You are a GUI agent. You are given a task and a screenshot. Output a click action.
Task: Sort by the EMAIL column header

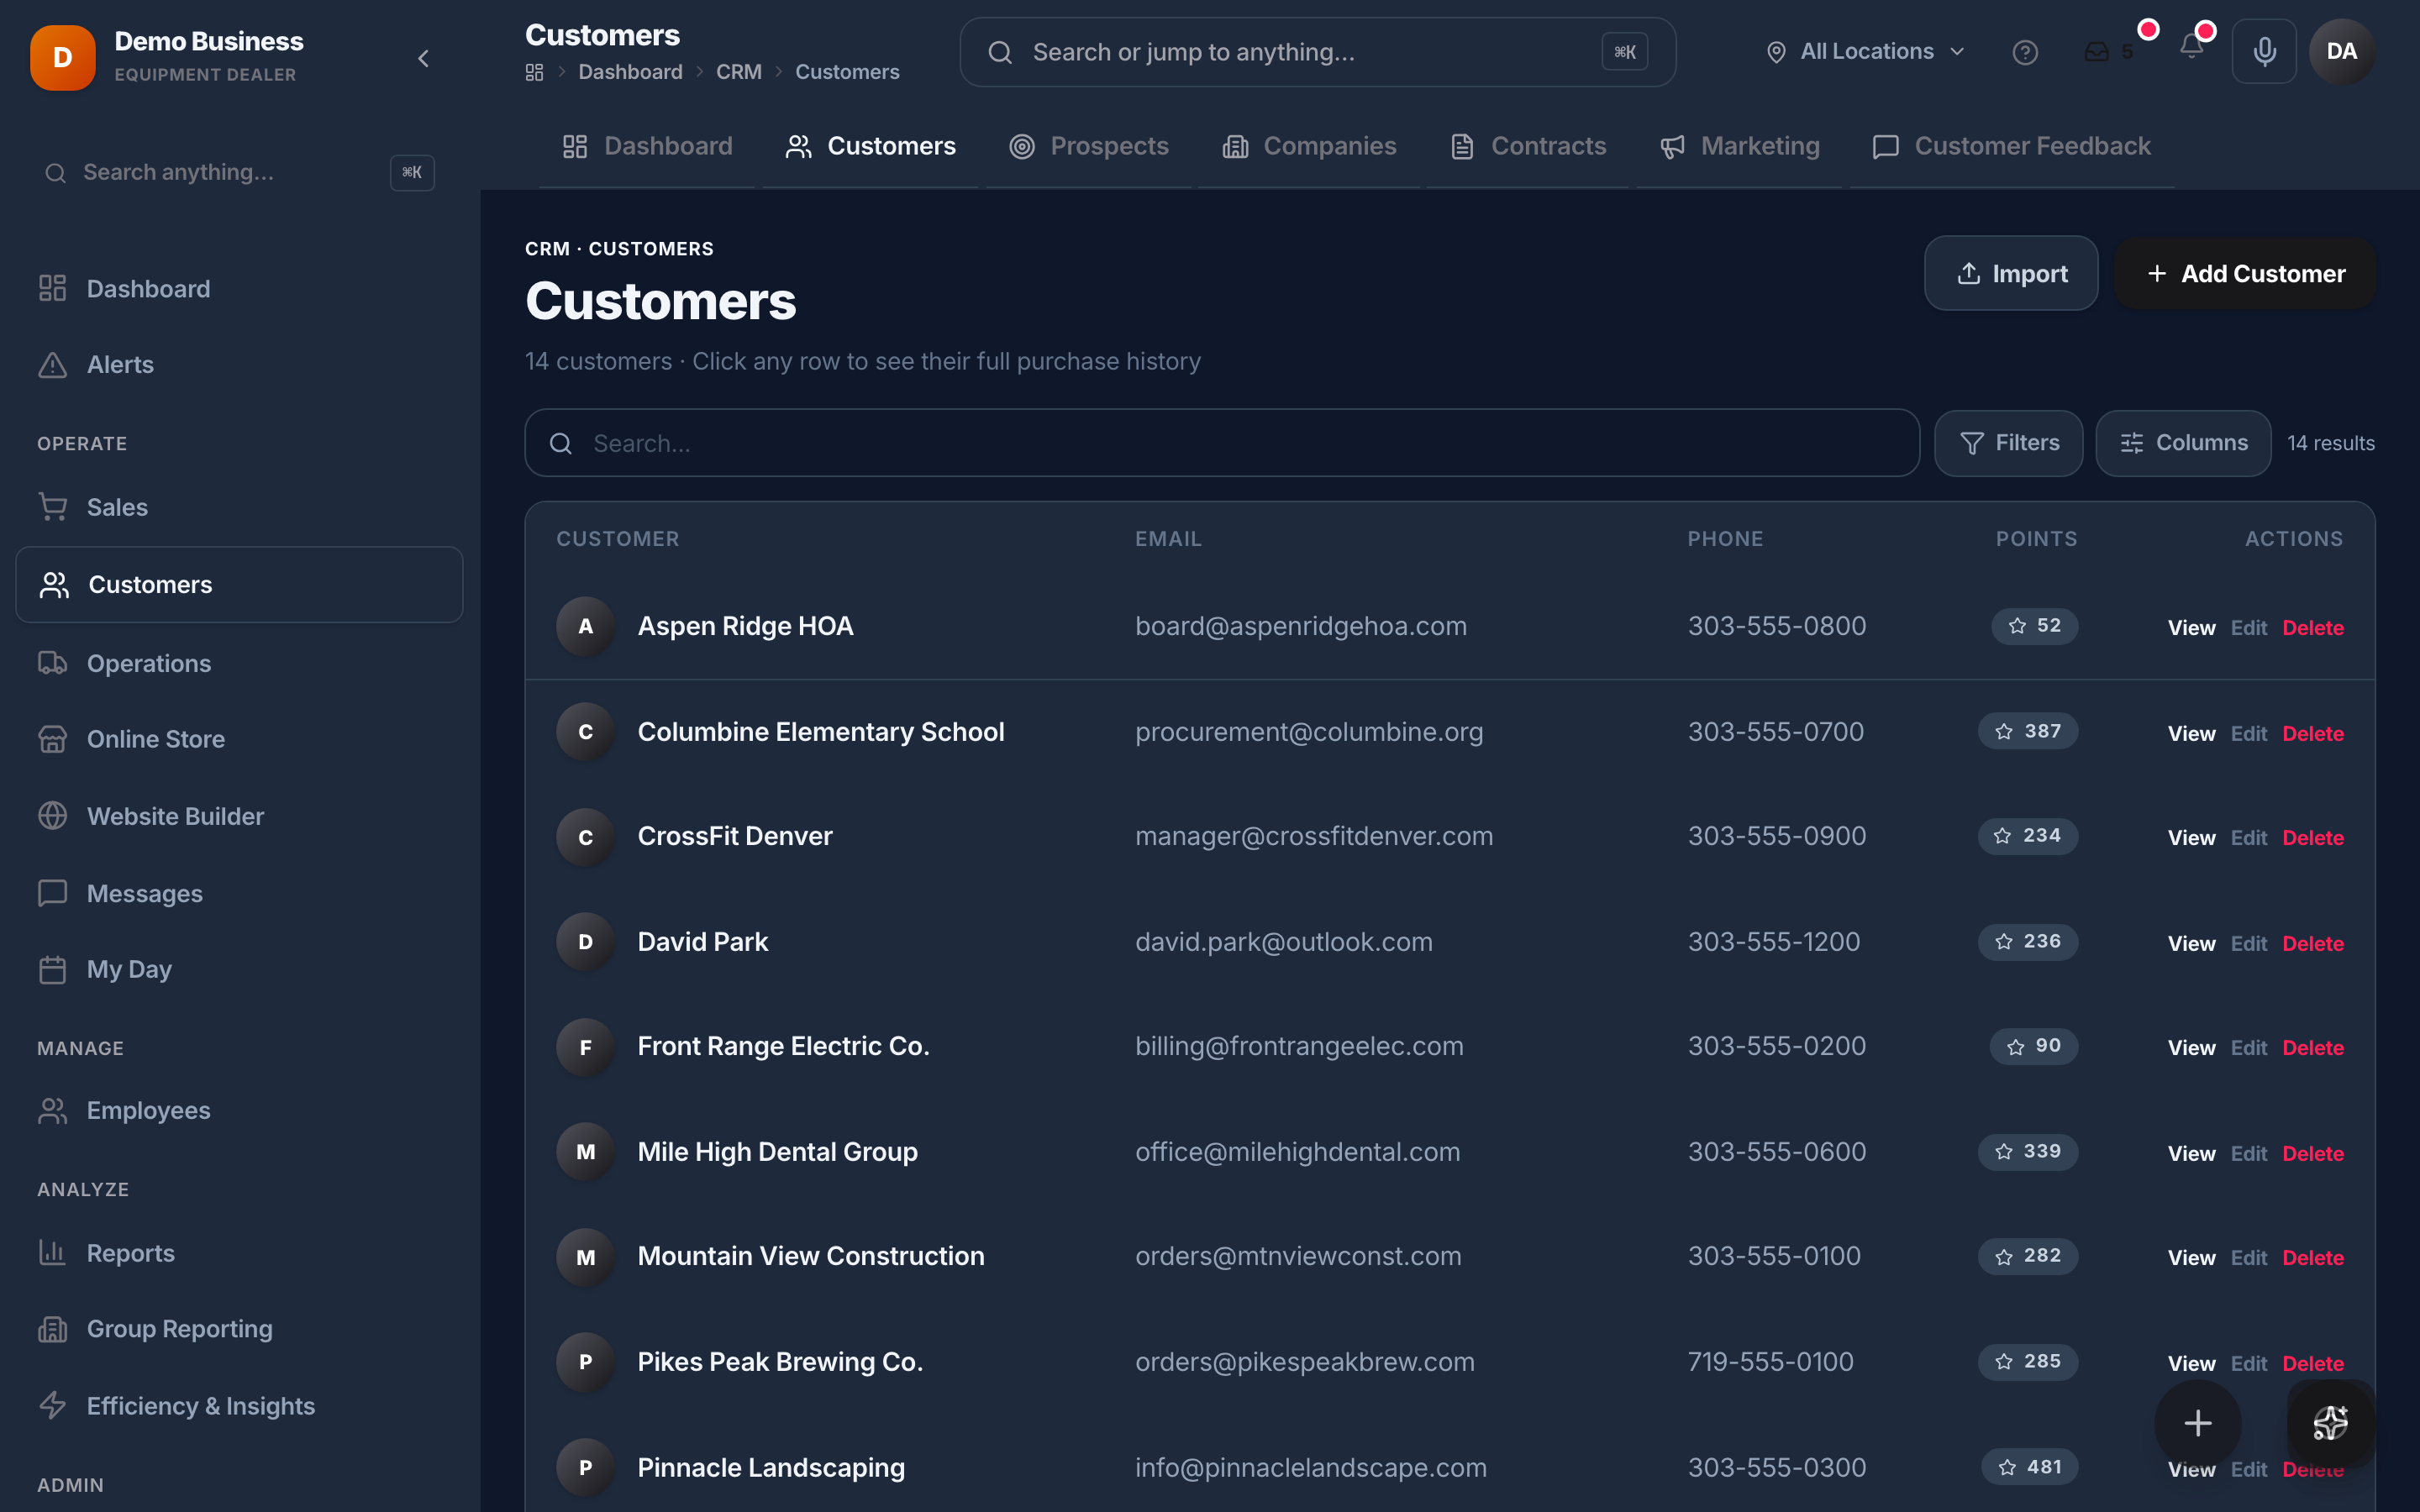click(1168, 539)
